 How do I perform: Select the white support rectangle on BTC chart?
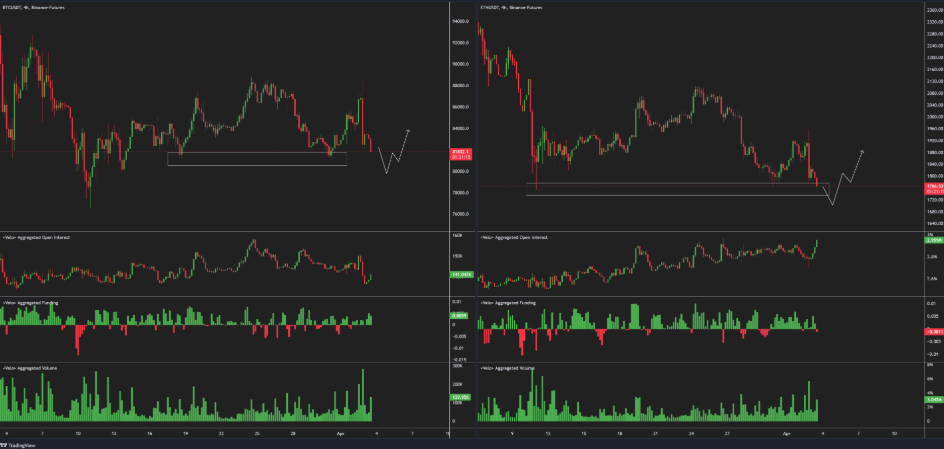pyautogui.click(x=257, y=158)
